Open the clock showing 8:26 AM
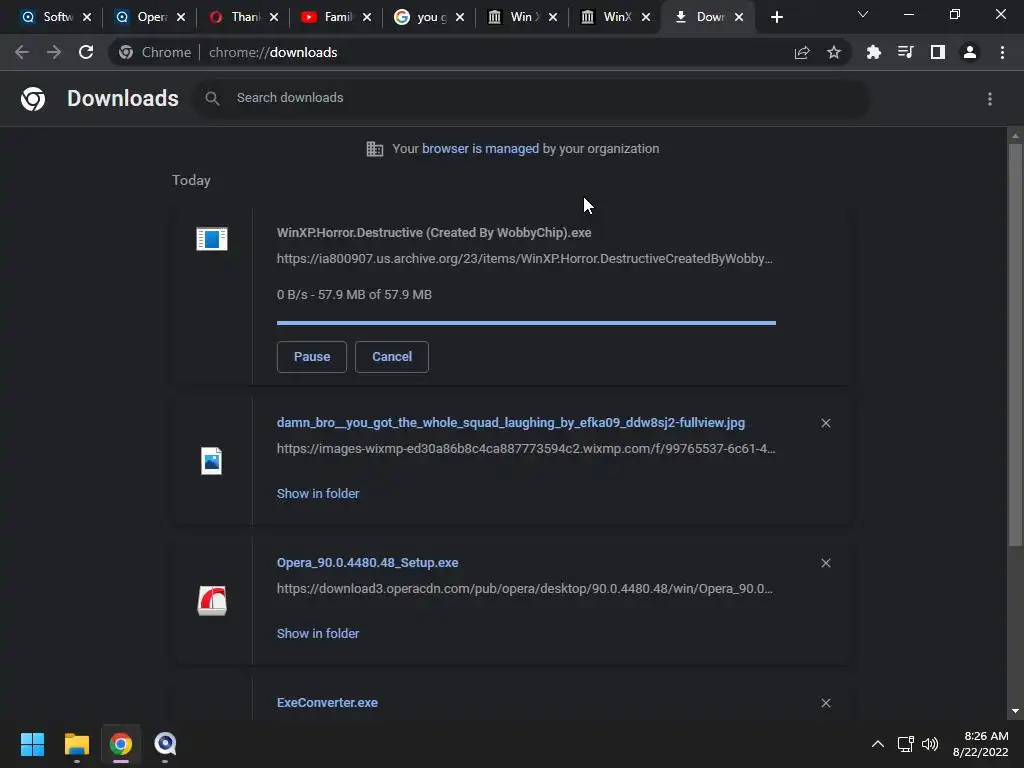The image size is (1024, 768). (980, 744)
